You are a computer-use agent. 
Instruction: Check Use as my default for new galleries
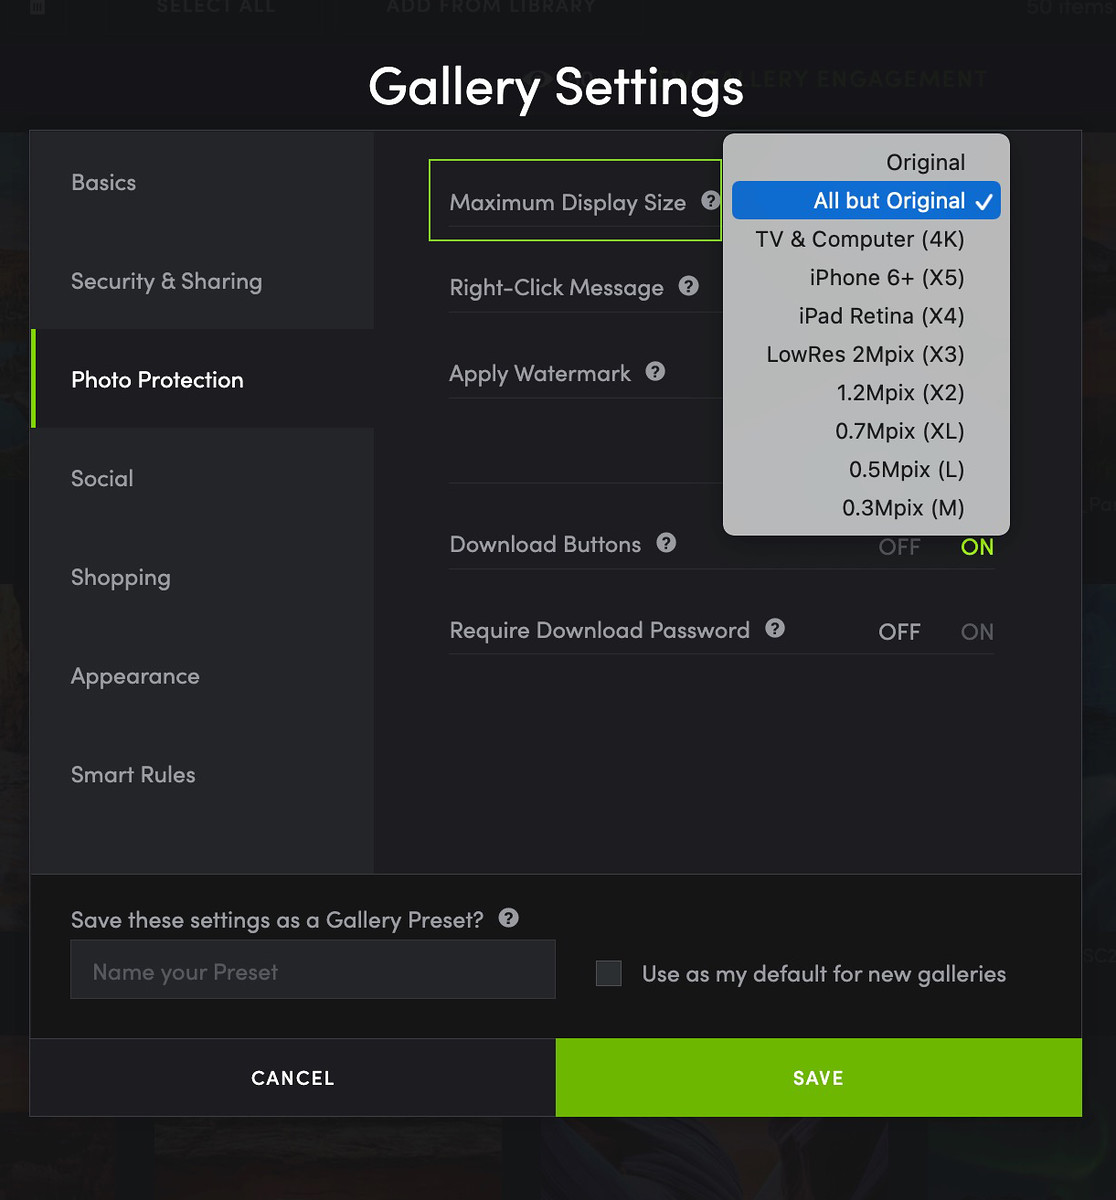click(609, 973)
